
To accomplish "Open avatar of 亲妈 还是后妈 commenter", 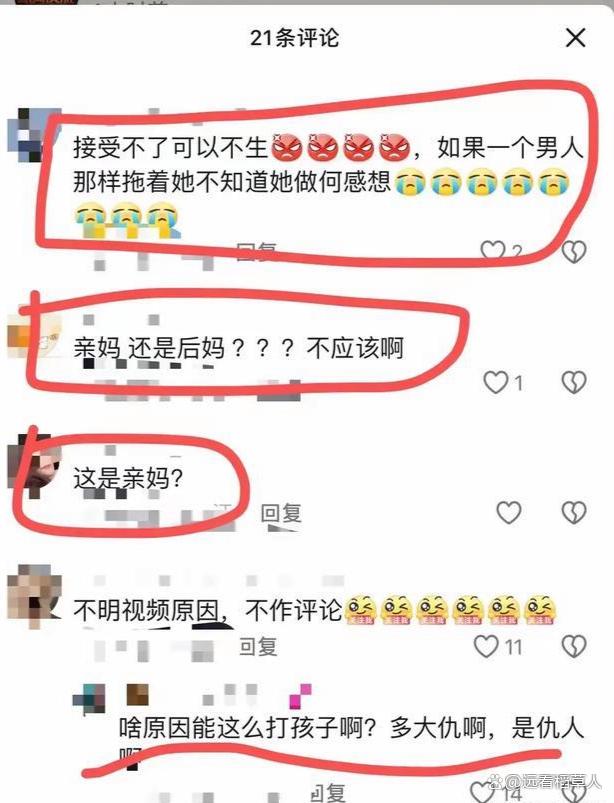I will pyautogui.click(x=33, y=335).
